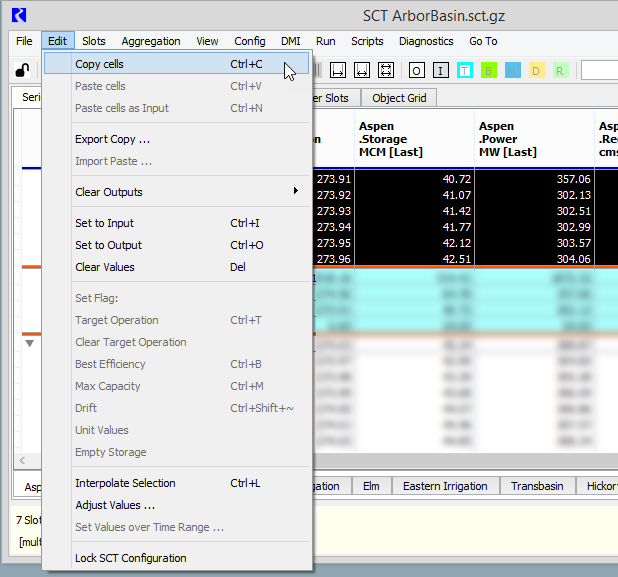
Task: Click the cyan T flag button
Action: click(x=465, y=70)
